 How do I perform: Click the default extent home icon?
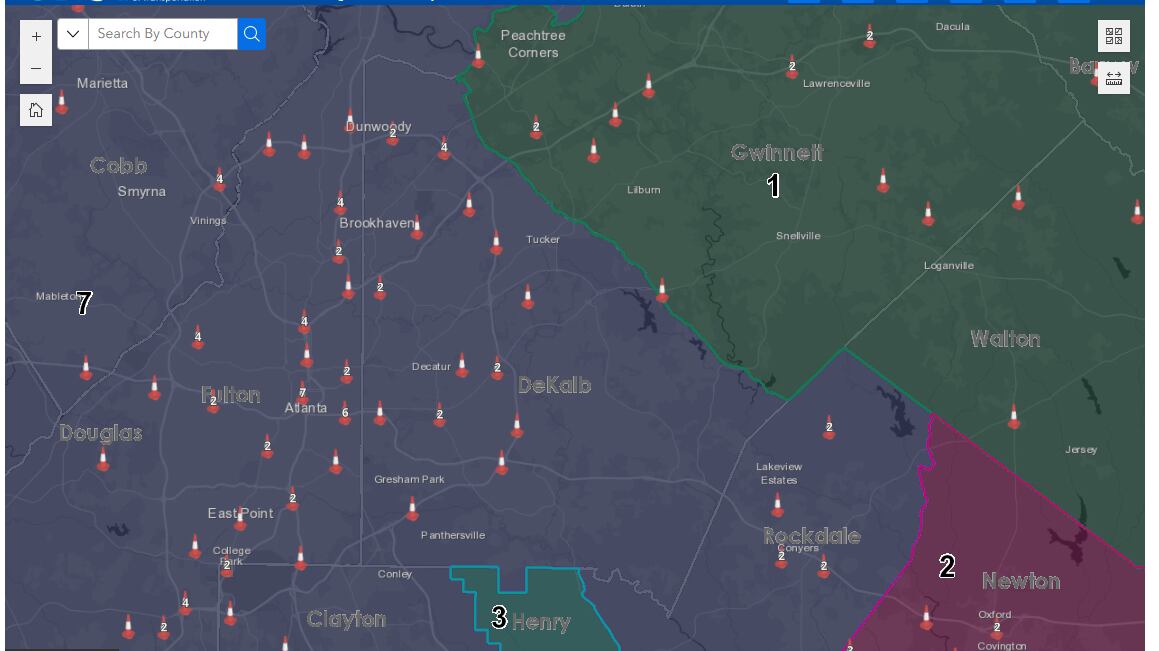click(35, 110)
